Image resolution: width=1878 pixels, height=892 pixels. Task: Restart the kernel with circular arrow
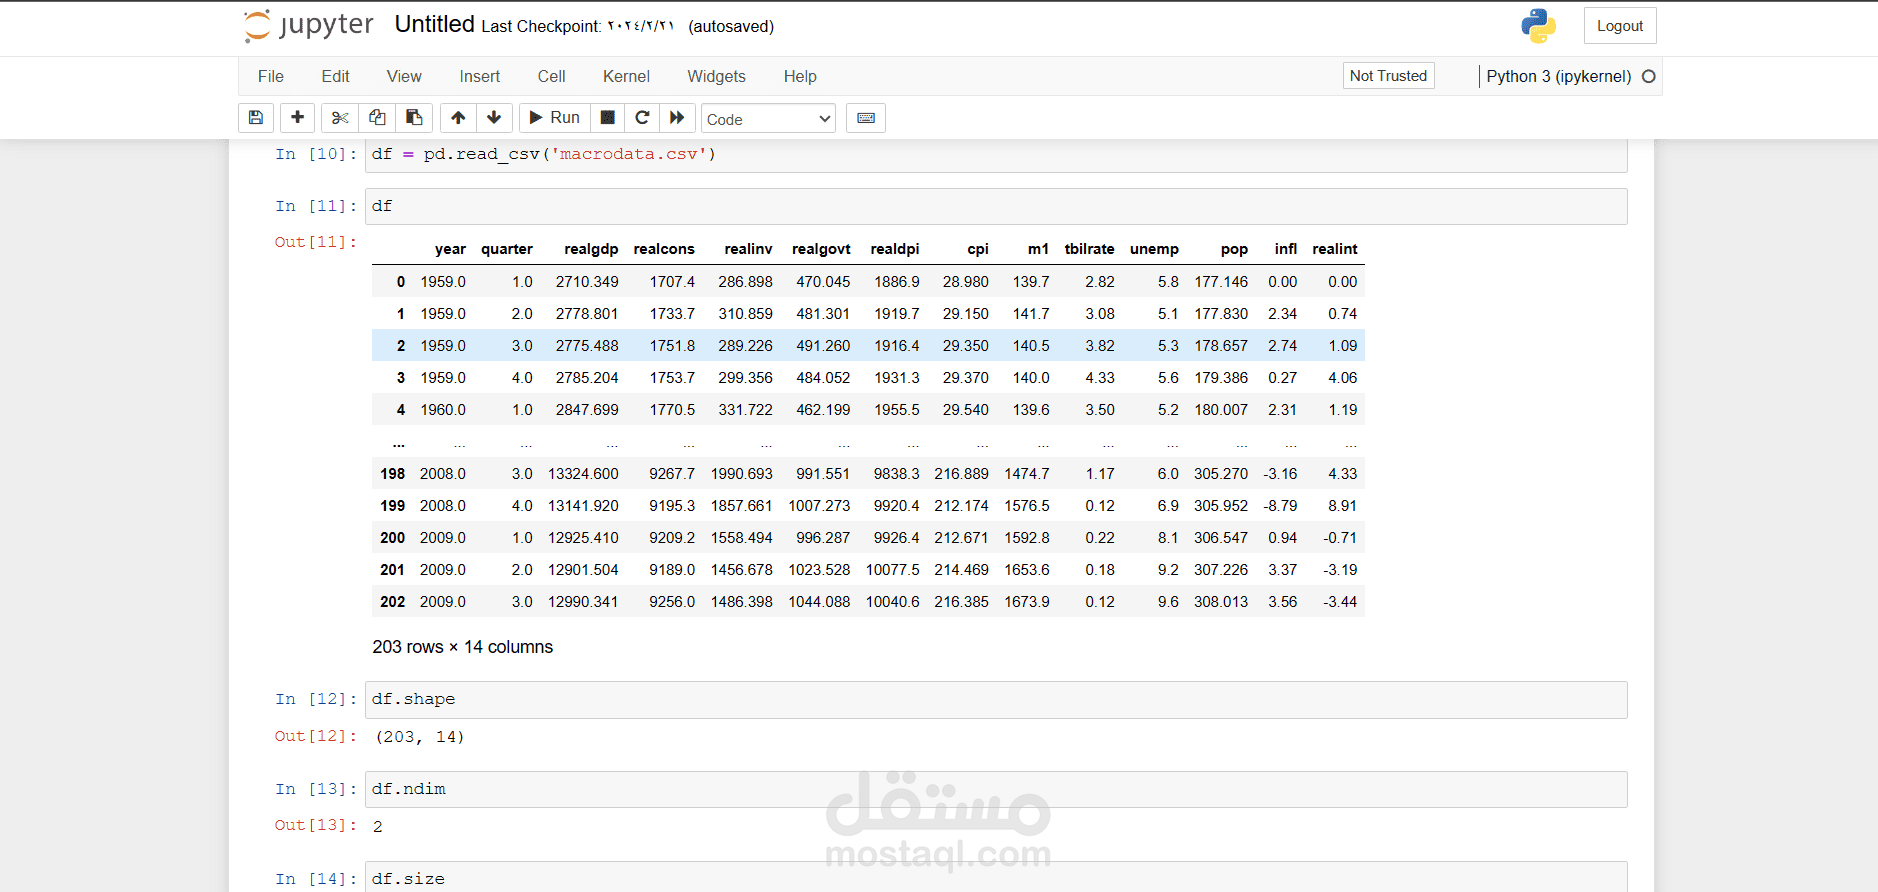[642, 118]
